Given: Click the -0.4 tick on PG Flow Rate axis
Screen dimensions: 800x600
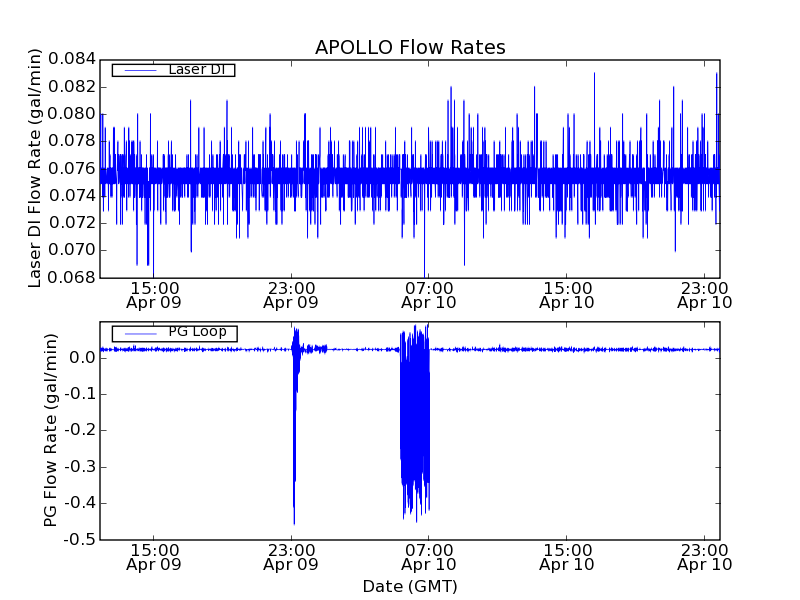Looking at the screenshot, I should [x=80, y=503].
